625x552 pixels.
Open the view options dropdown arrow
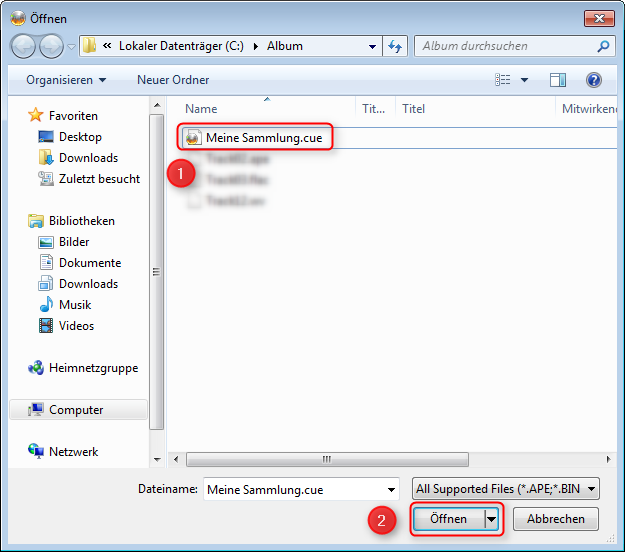tap(525, 80)
